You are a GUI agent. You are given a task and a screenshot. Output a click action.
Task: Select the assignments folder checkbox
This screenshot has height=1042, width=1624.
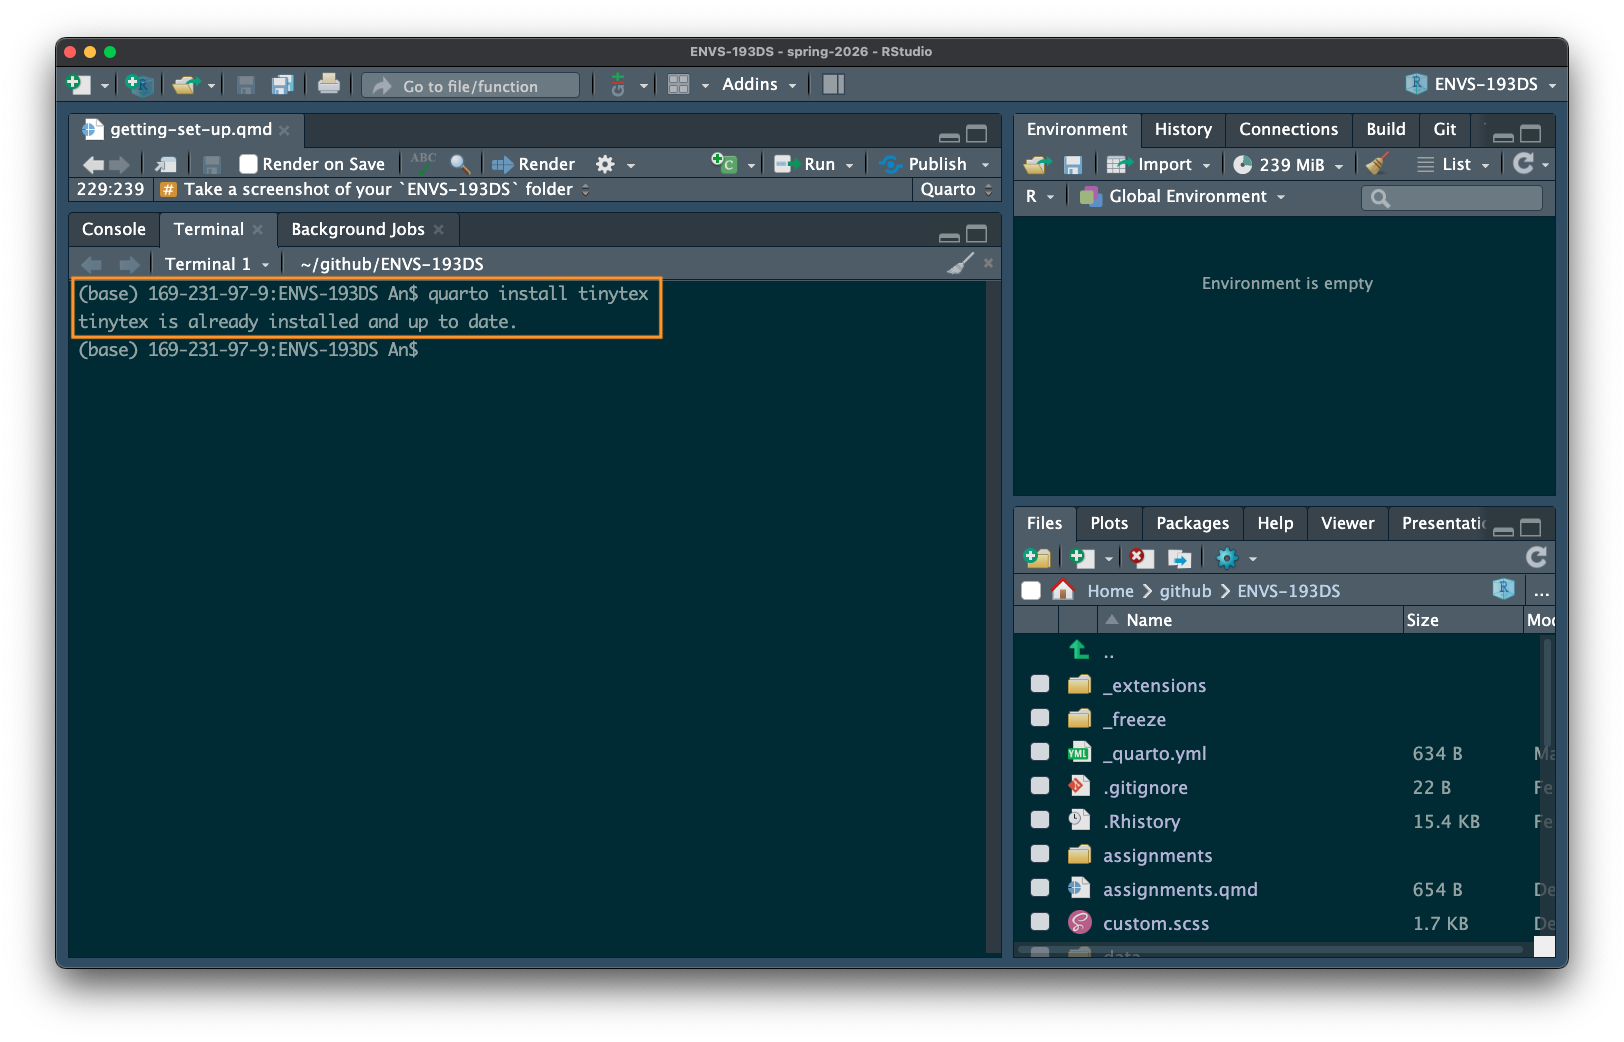(x=1040, y=854)
